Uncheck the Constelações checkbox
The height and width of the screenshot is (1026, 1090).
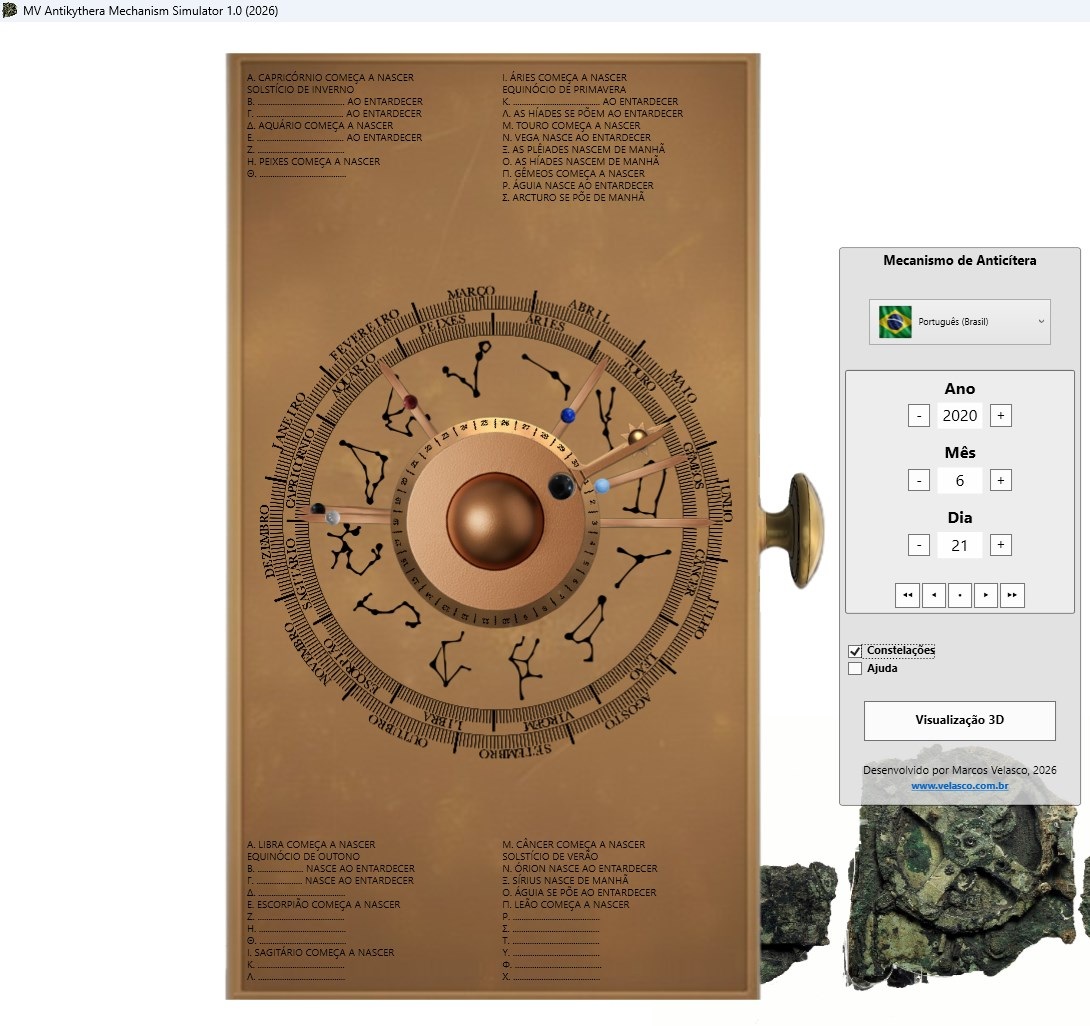coord(855,651)
